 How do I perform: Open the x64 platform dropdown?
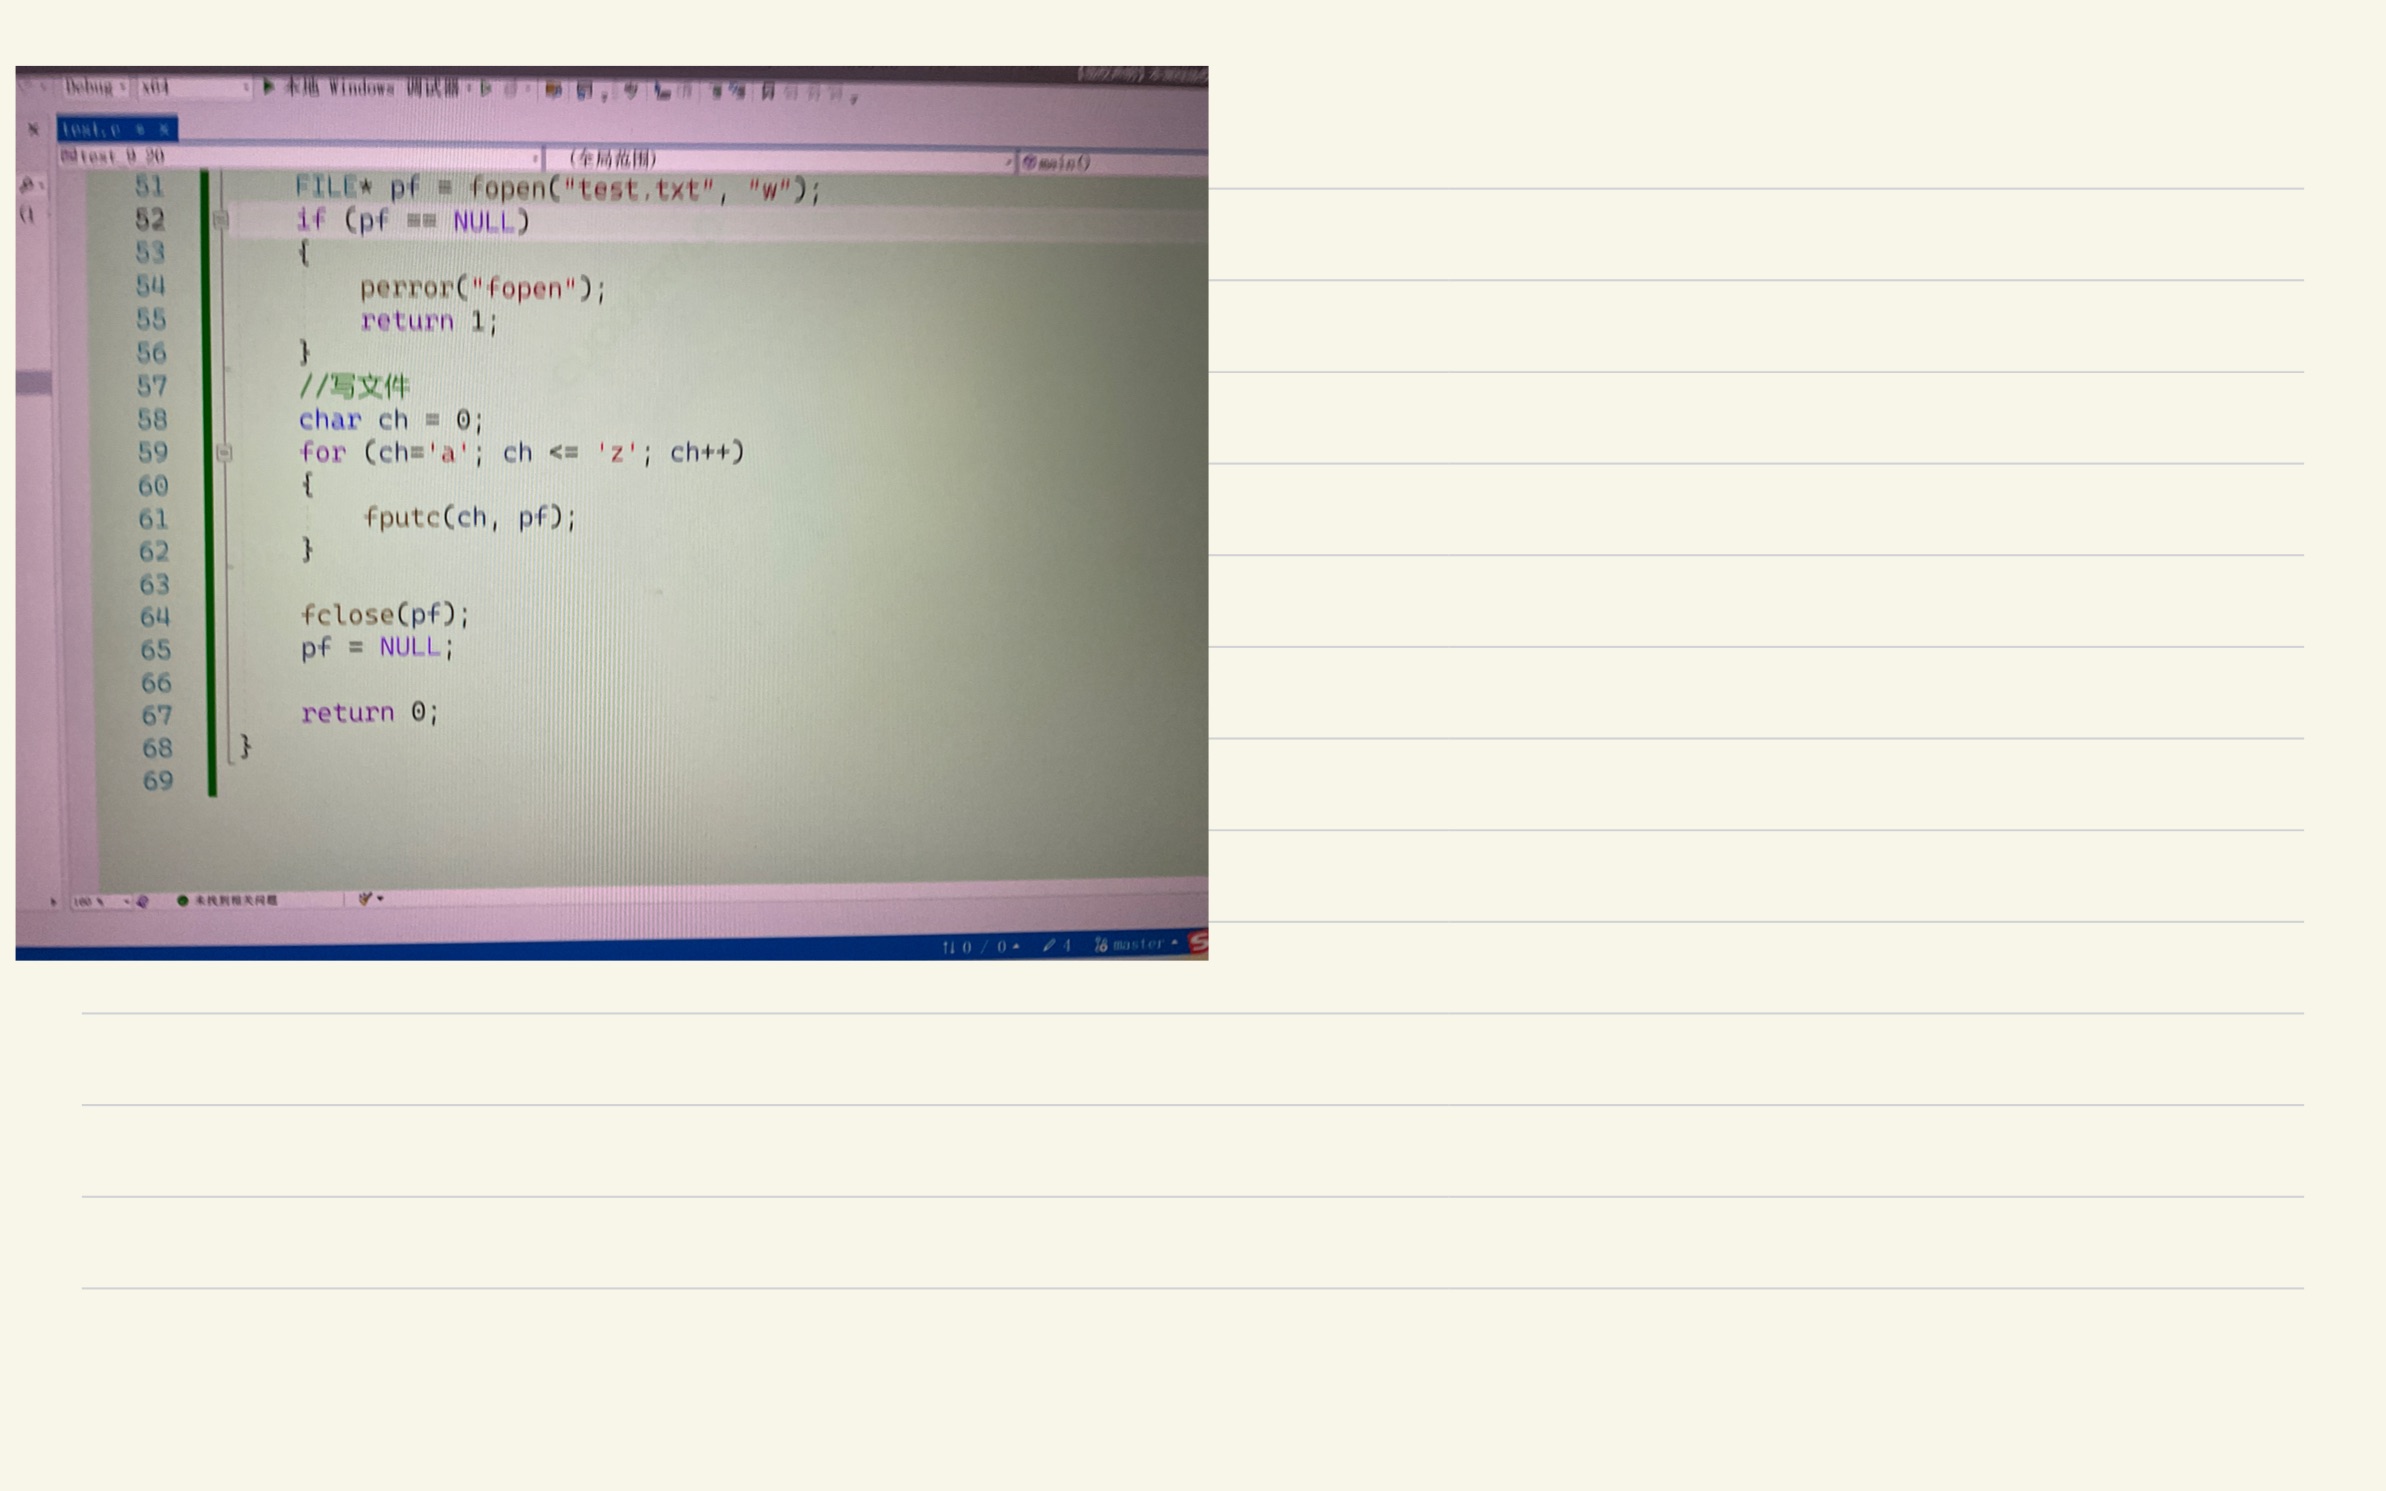click(193, 88)
